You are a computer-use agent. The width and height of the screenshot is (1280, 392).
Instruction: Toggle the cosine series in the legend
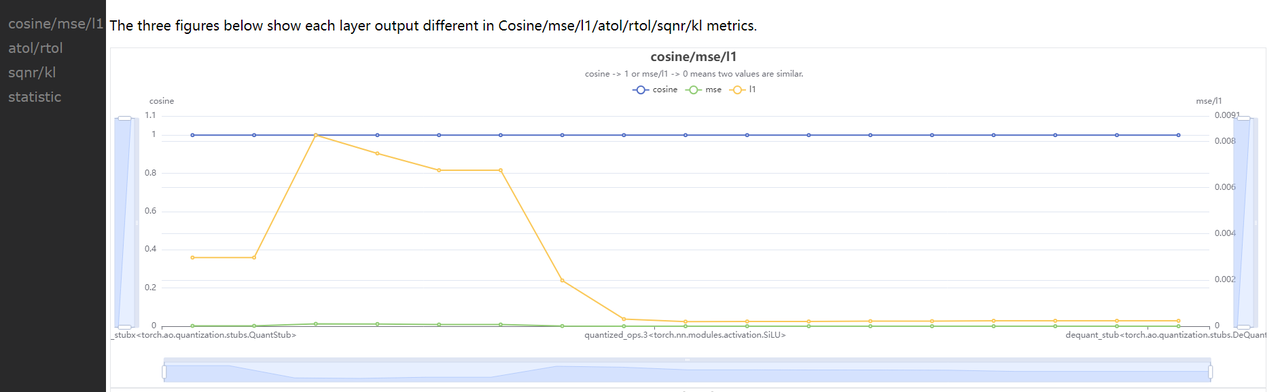656,90
